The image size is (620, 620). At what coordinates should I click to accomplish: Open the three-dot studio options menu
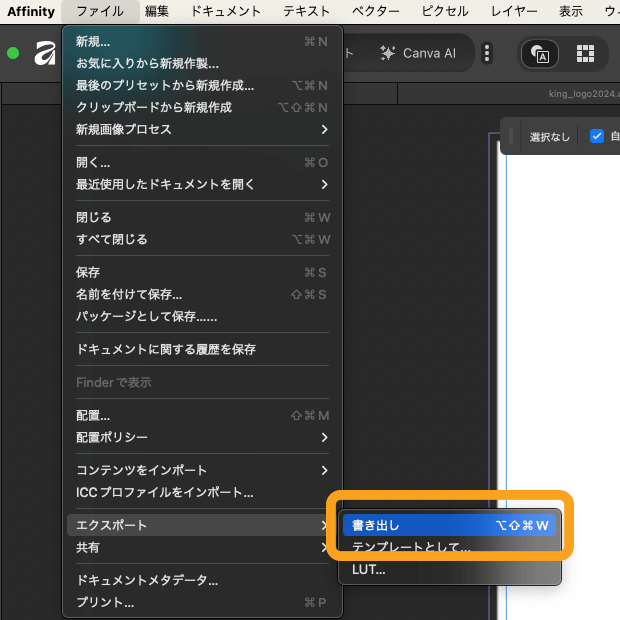[x=487, y=53]
